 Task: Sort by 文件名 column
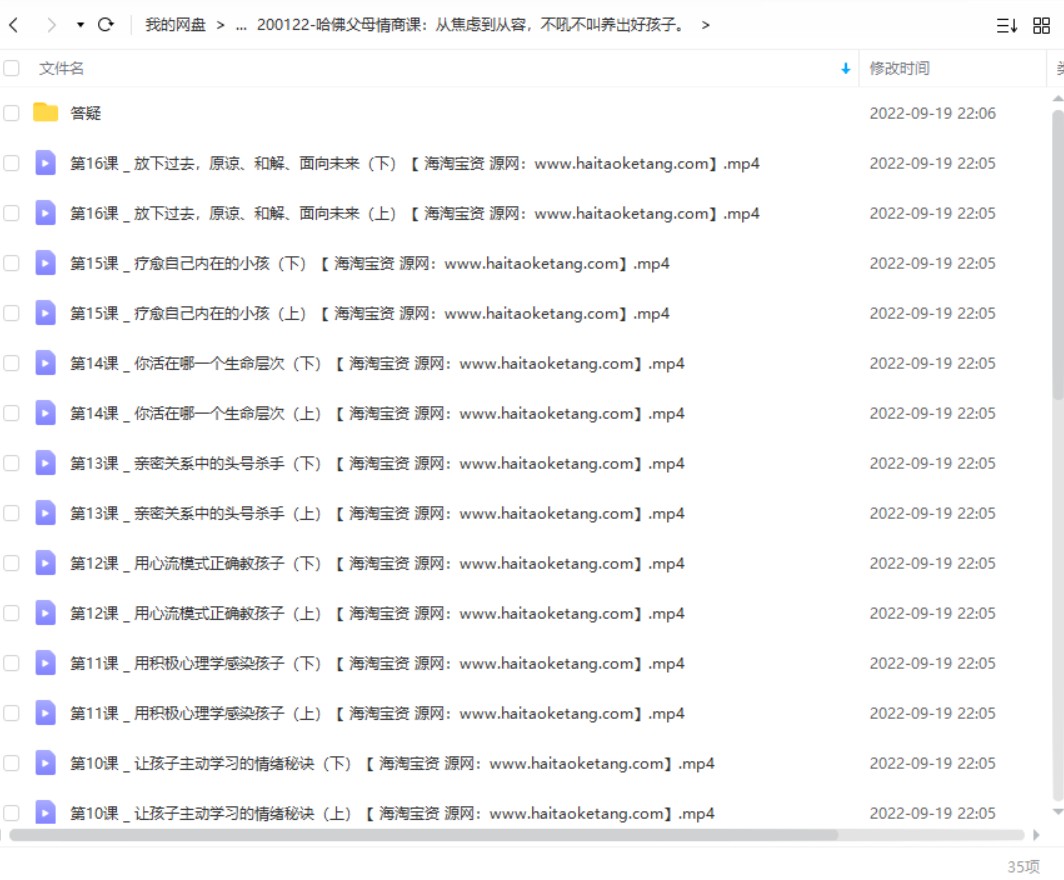pos(61,69)
